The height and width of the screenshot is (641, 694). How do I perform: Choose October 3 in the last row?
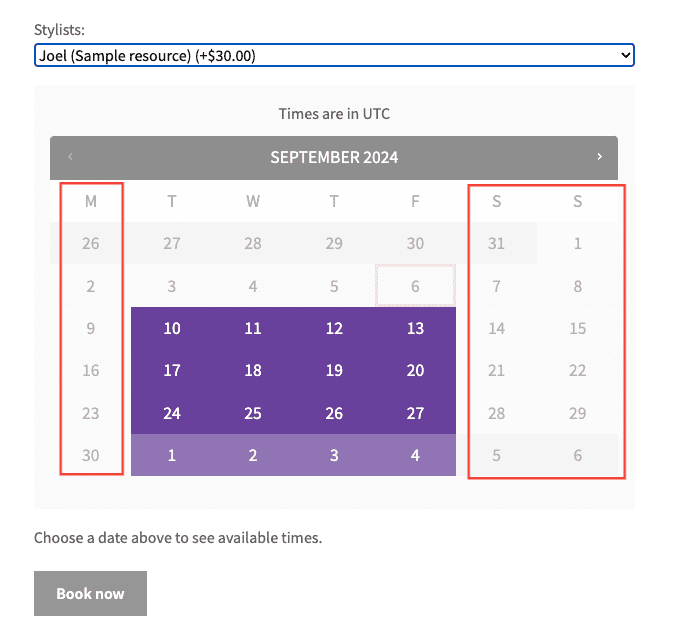point(334,455)
